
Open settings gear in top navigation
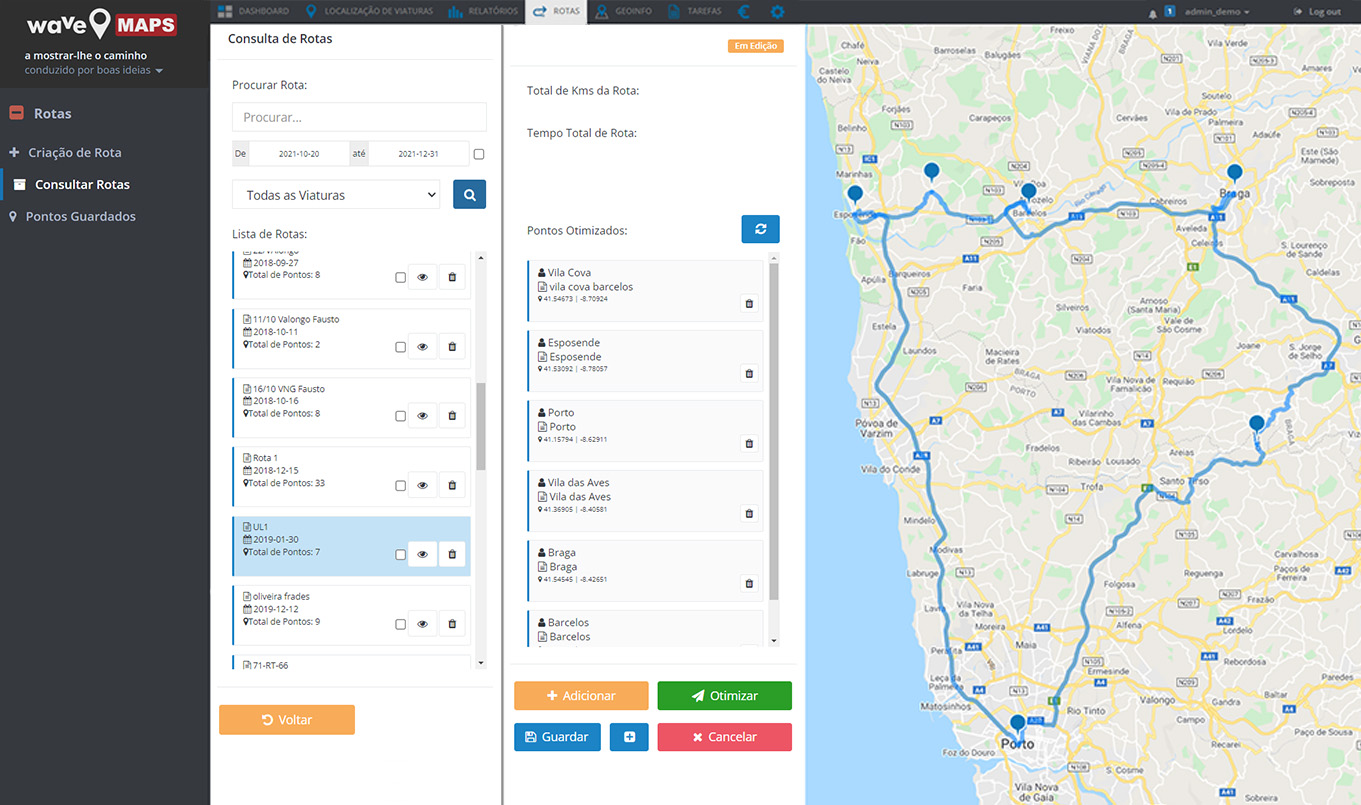pyautogui.click(x=777, y=12)
